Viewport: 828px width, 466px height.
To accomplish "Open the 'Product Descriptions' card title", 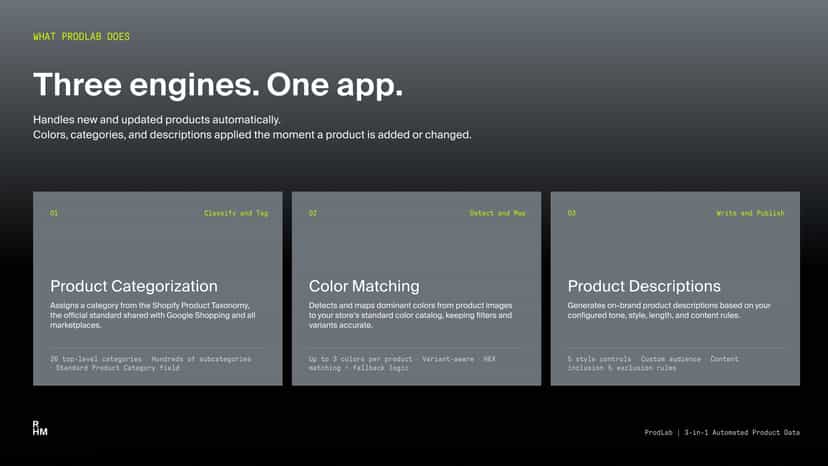I will click(x=644, y=286).
